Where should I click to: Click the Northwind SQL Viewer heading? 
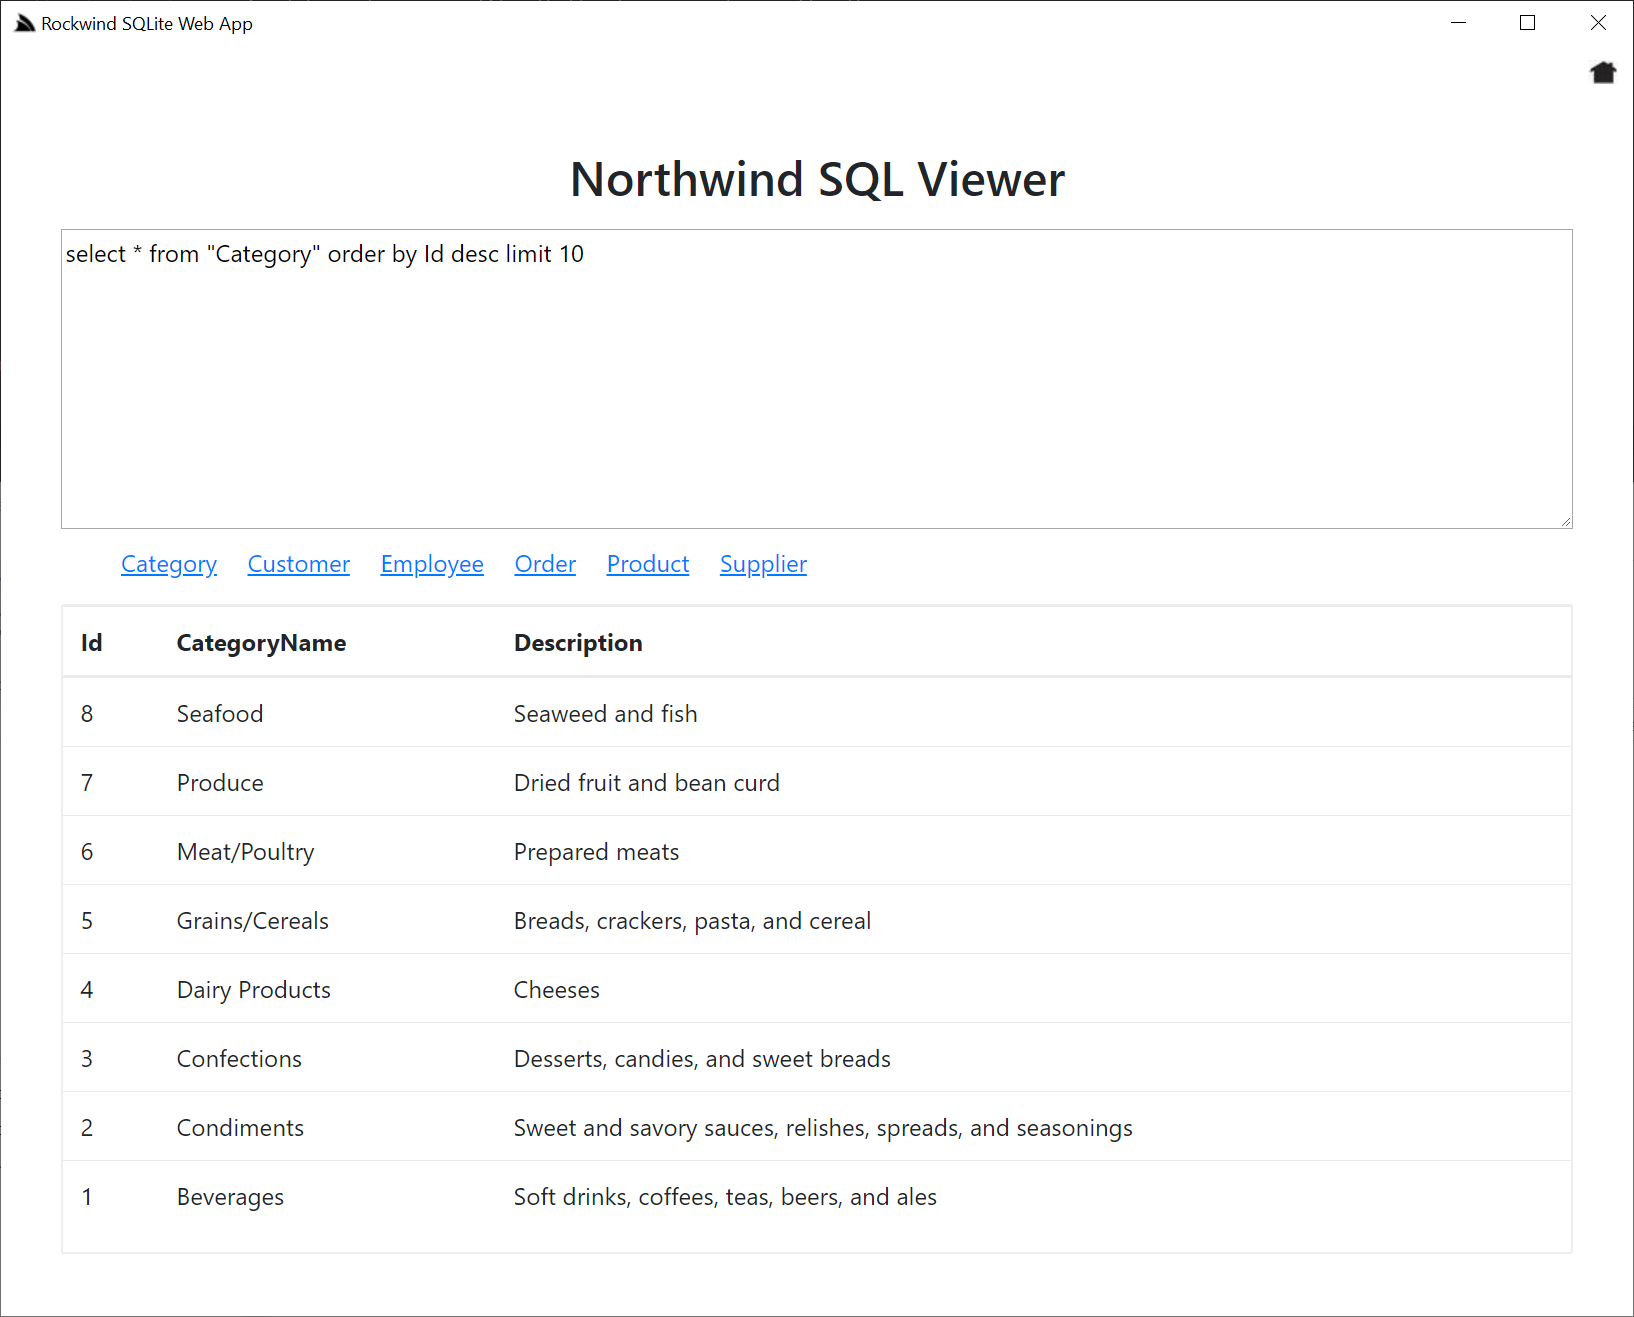(817, 180)
